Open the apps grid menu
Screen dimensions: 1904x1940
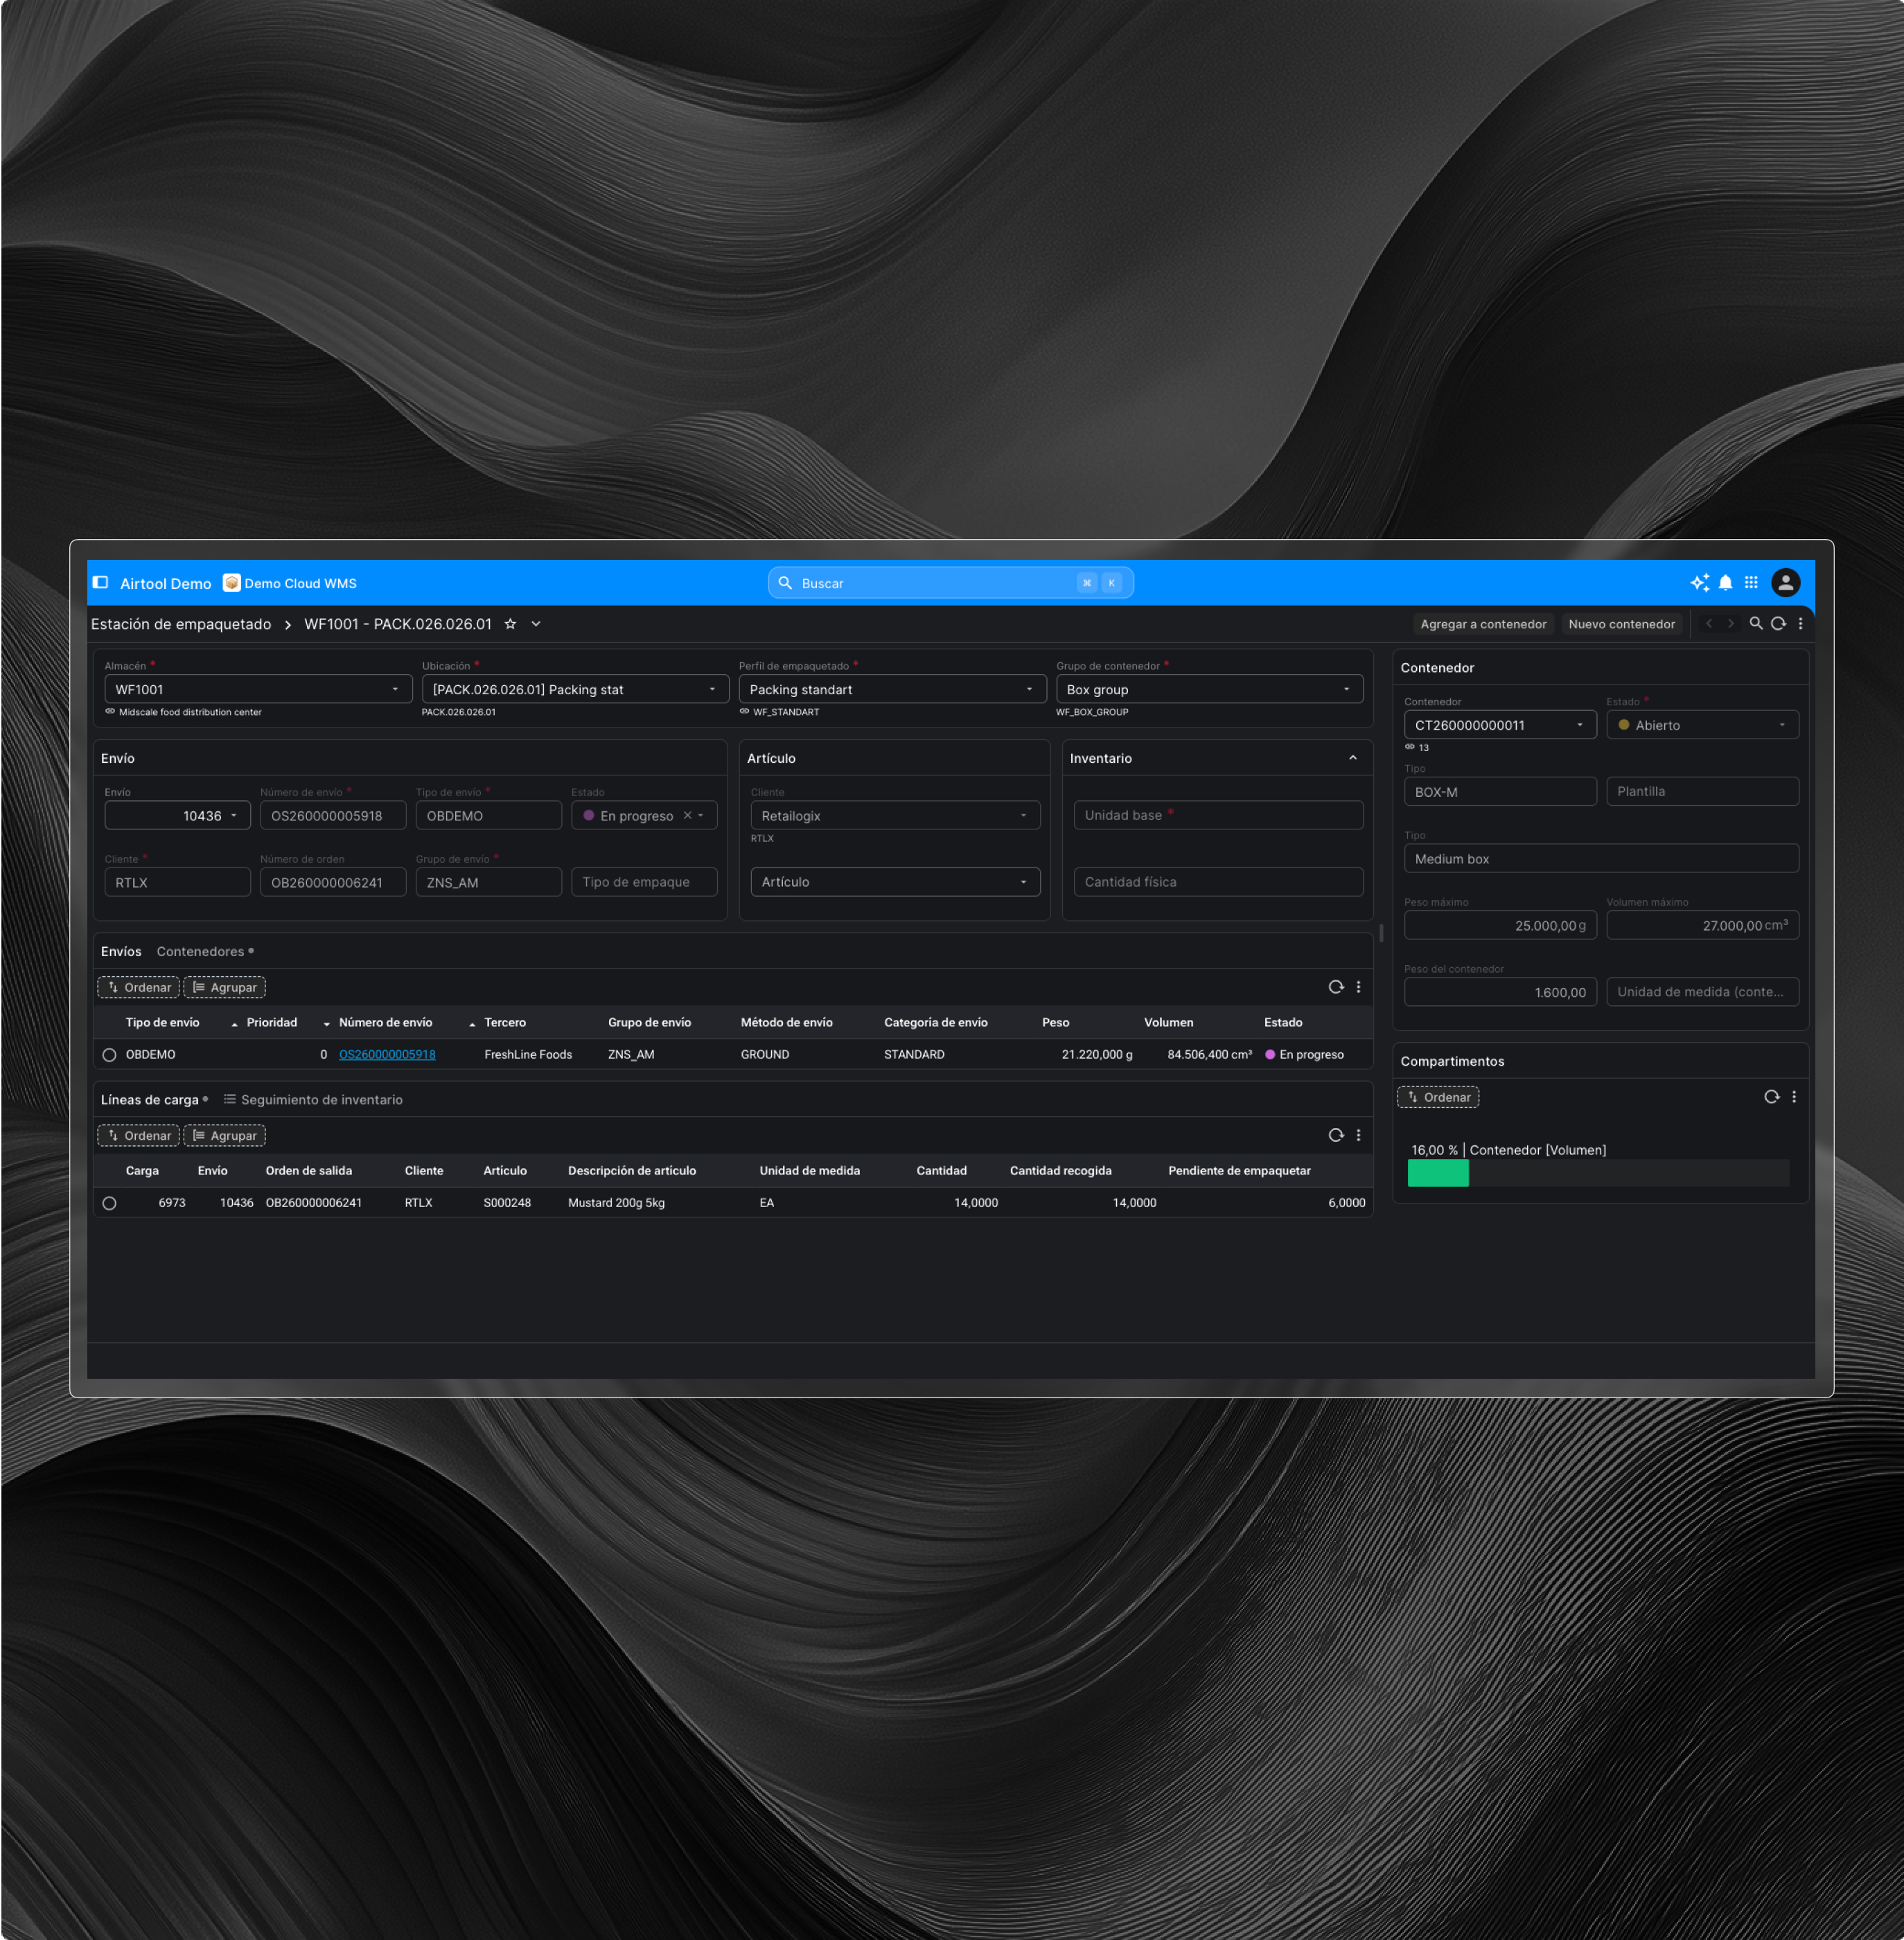click(1751, 583)
